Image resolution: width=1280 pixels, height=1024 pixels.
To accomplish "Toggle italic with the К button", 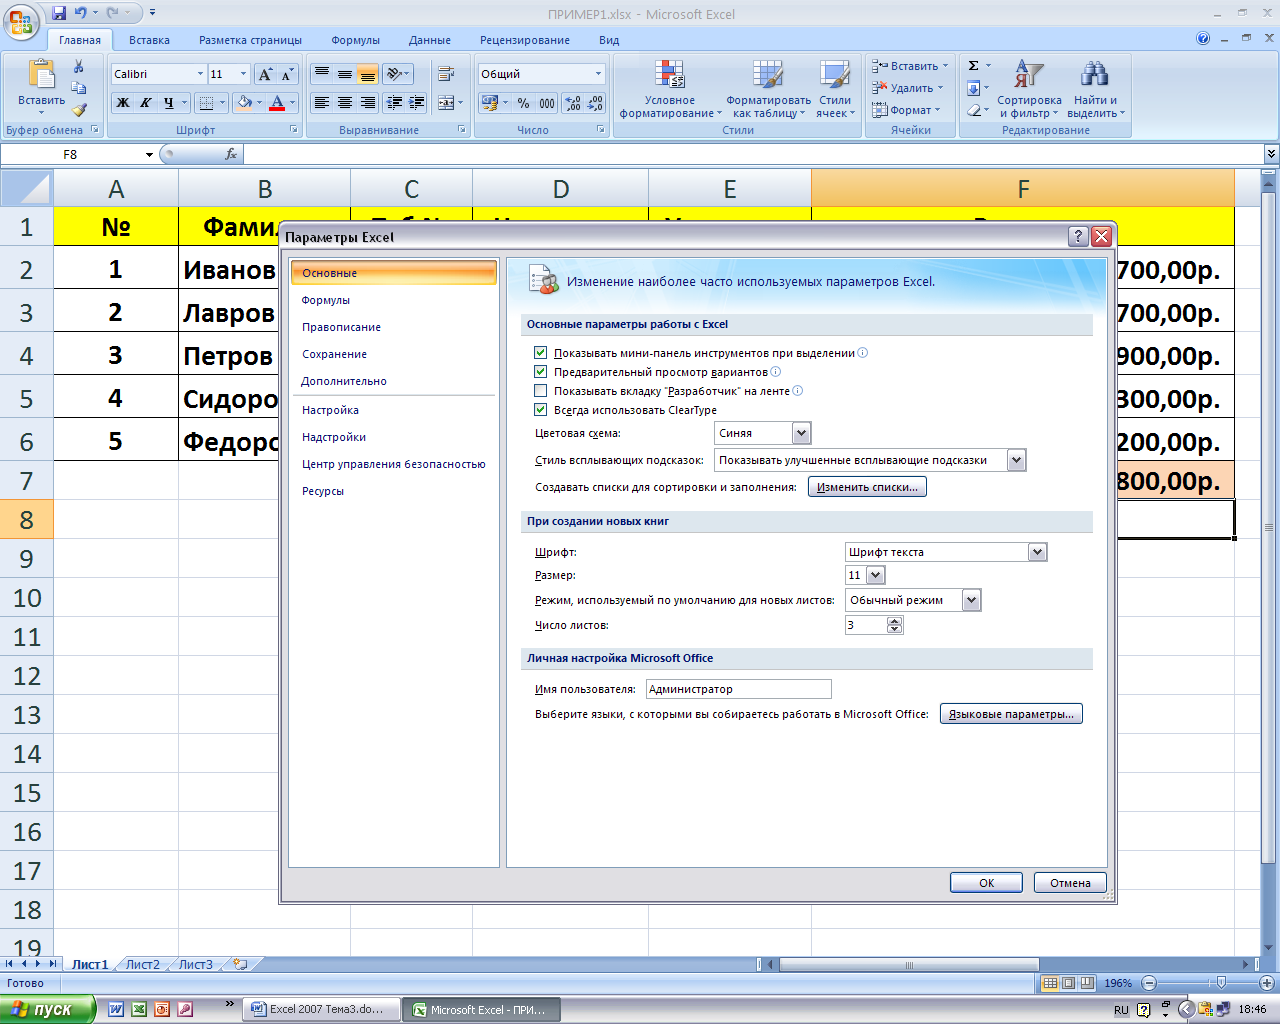I will pyautogui.click(x=146, y=102).
